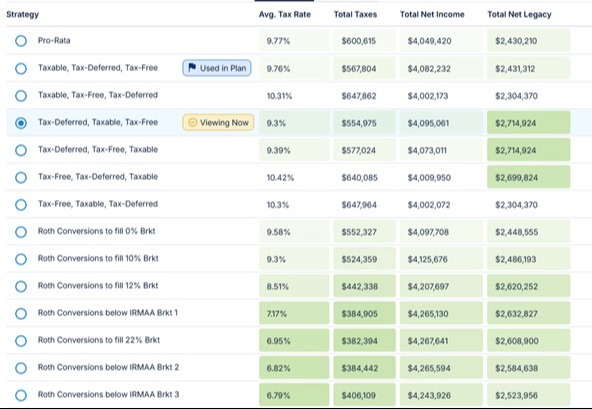Pick Roth Conversions to fill 22% Brkt
Screen dimensions: 592x409
[21, 341]
